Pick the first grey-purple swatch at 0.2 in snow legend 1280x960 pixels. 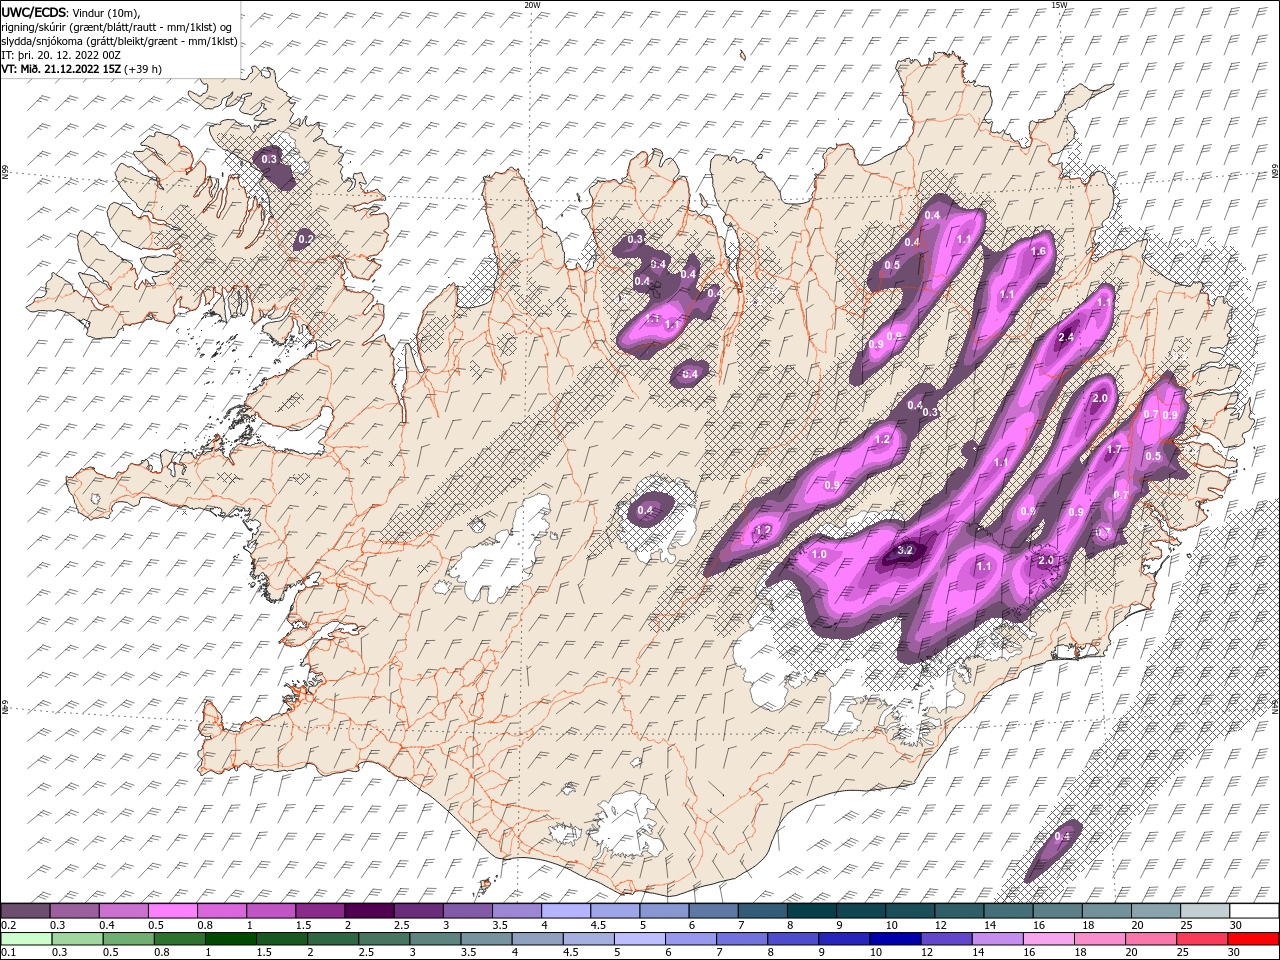point(26,911)
